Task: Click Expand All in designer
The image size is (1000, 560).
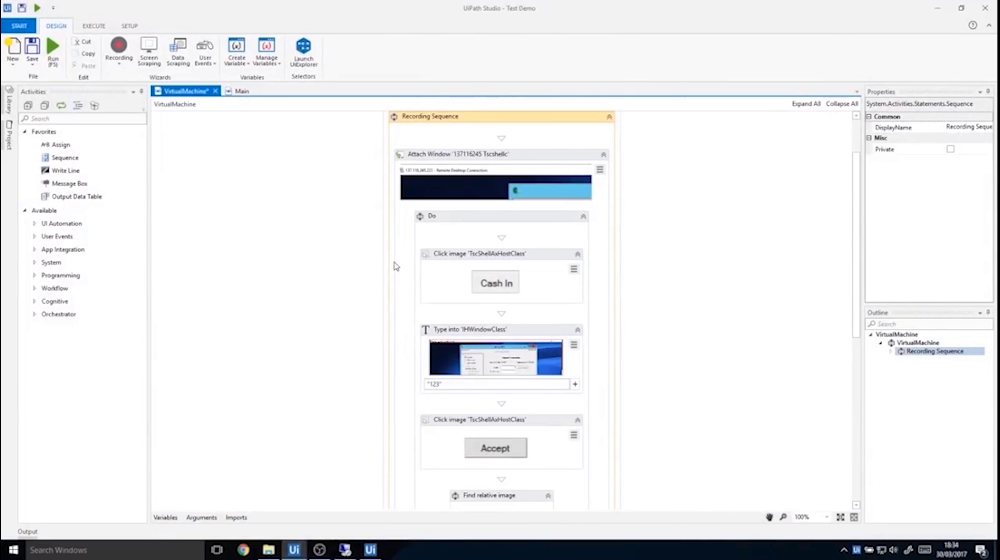Action: [x=806, y=104]
